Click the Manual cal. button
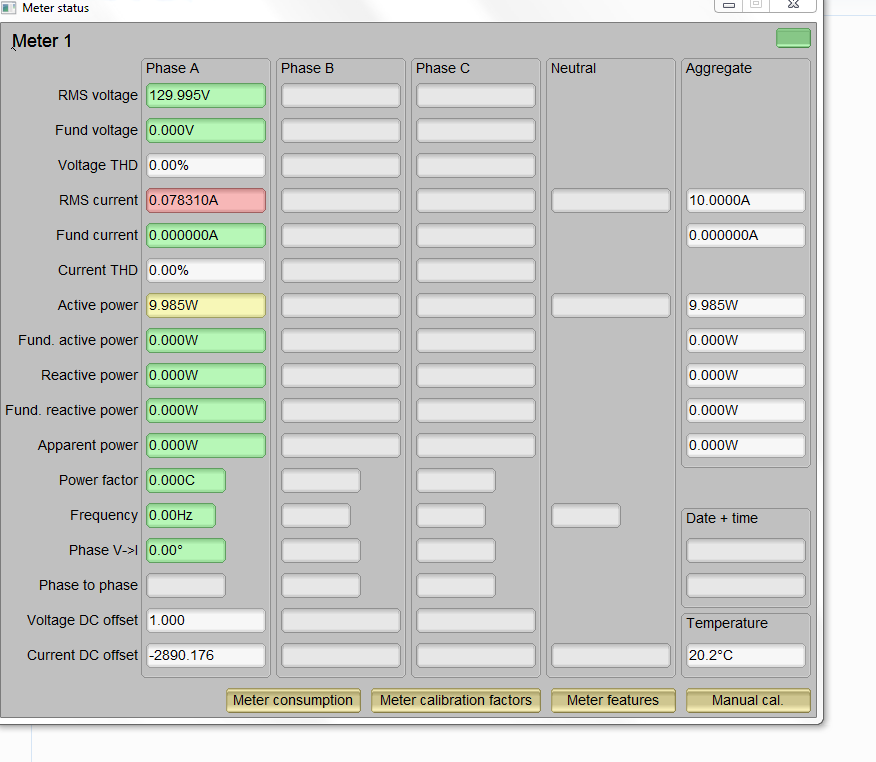The width and height of the screenshot is (876, 762). pyautogui.click(x=748, y=700)
